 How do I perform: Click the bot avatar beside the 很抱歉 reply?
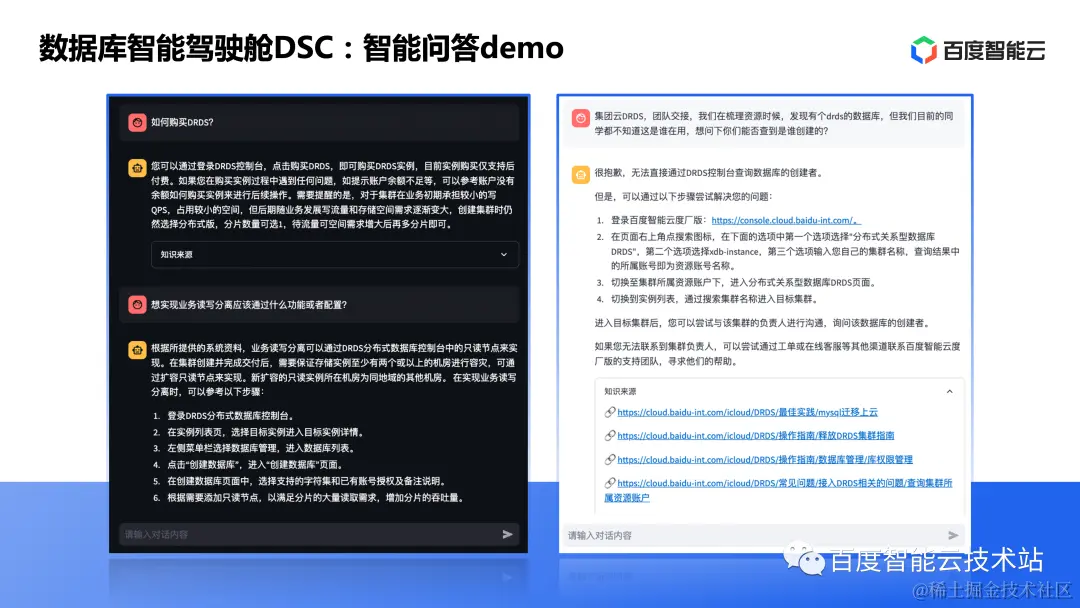pyautogui.click(x=581, y=175)
